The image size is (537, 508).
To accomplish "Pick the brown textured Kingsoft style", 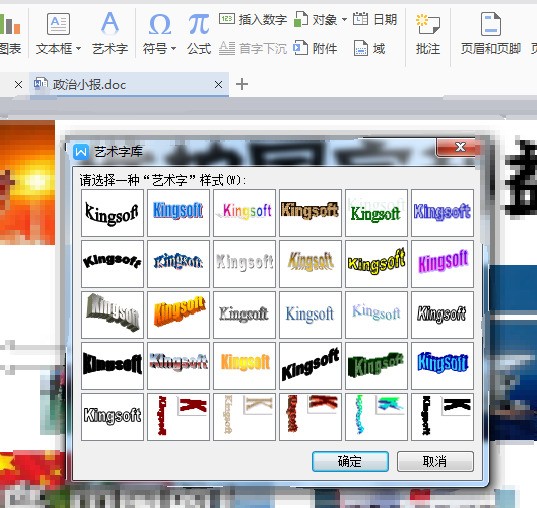I will point(310,213).
